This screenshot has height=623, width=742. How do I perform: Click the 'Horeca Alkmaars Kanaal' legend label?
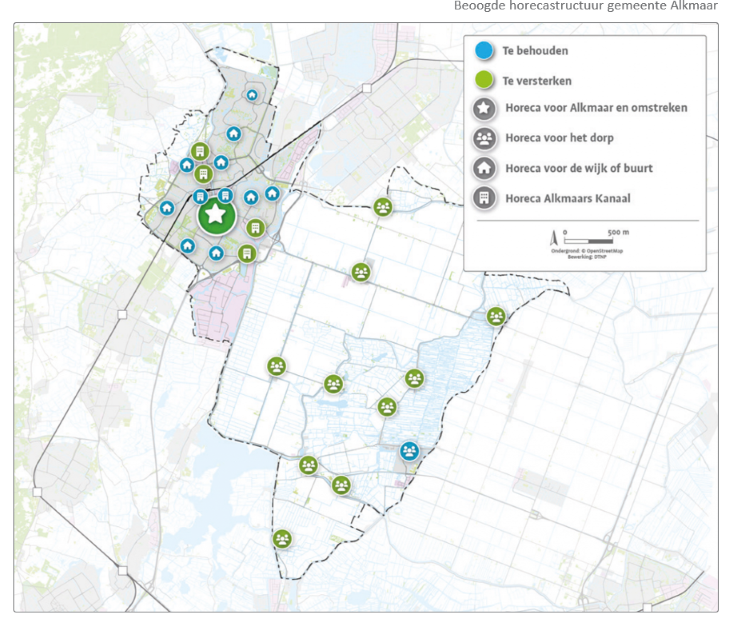pyautogui.click(x=567, y=198)
